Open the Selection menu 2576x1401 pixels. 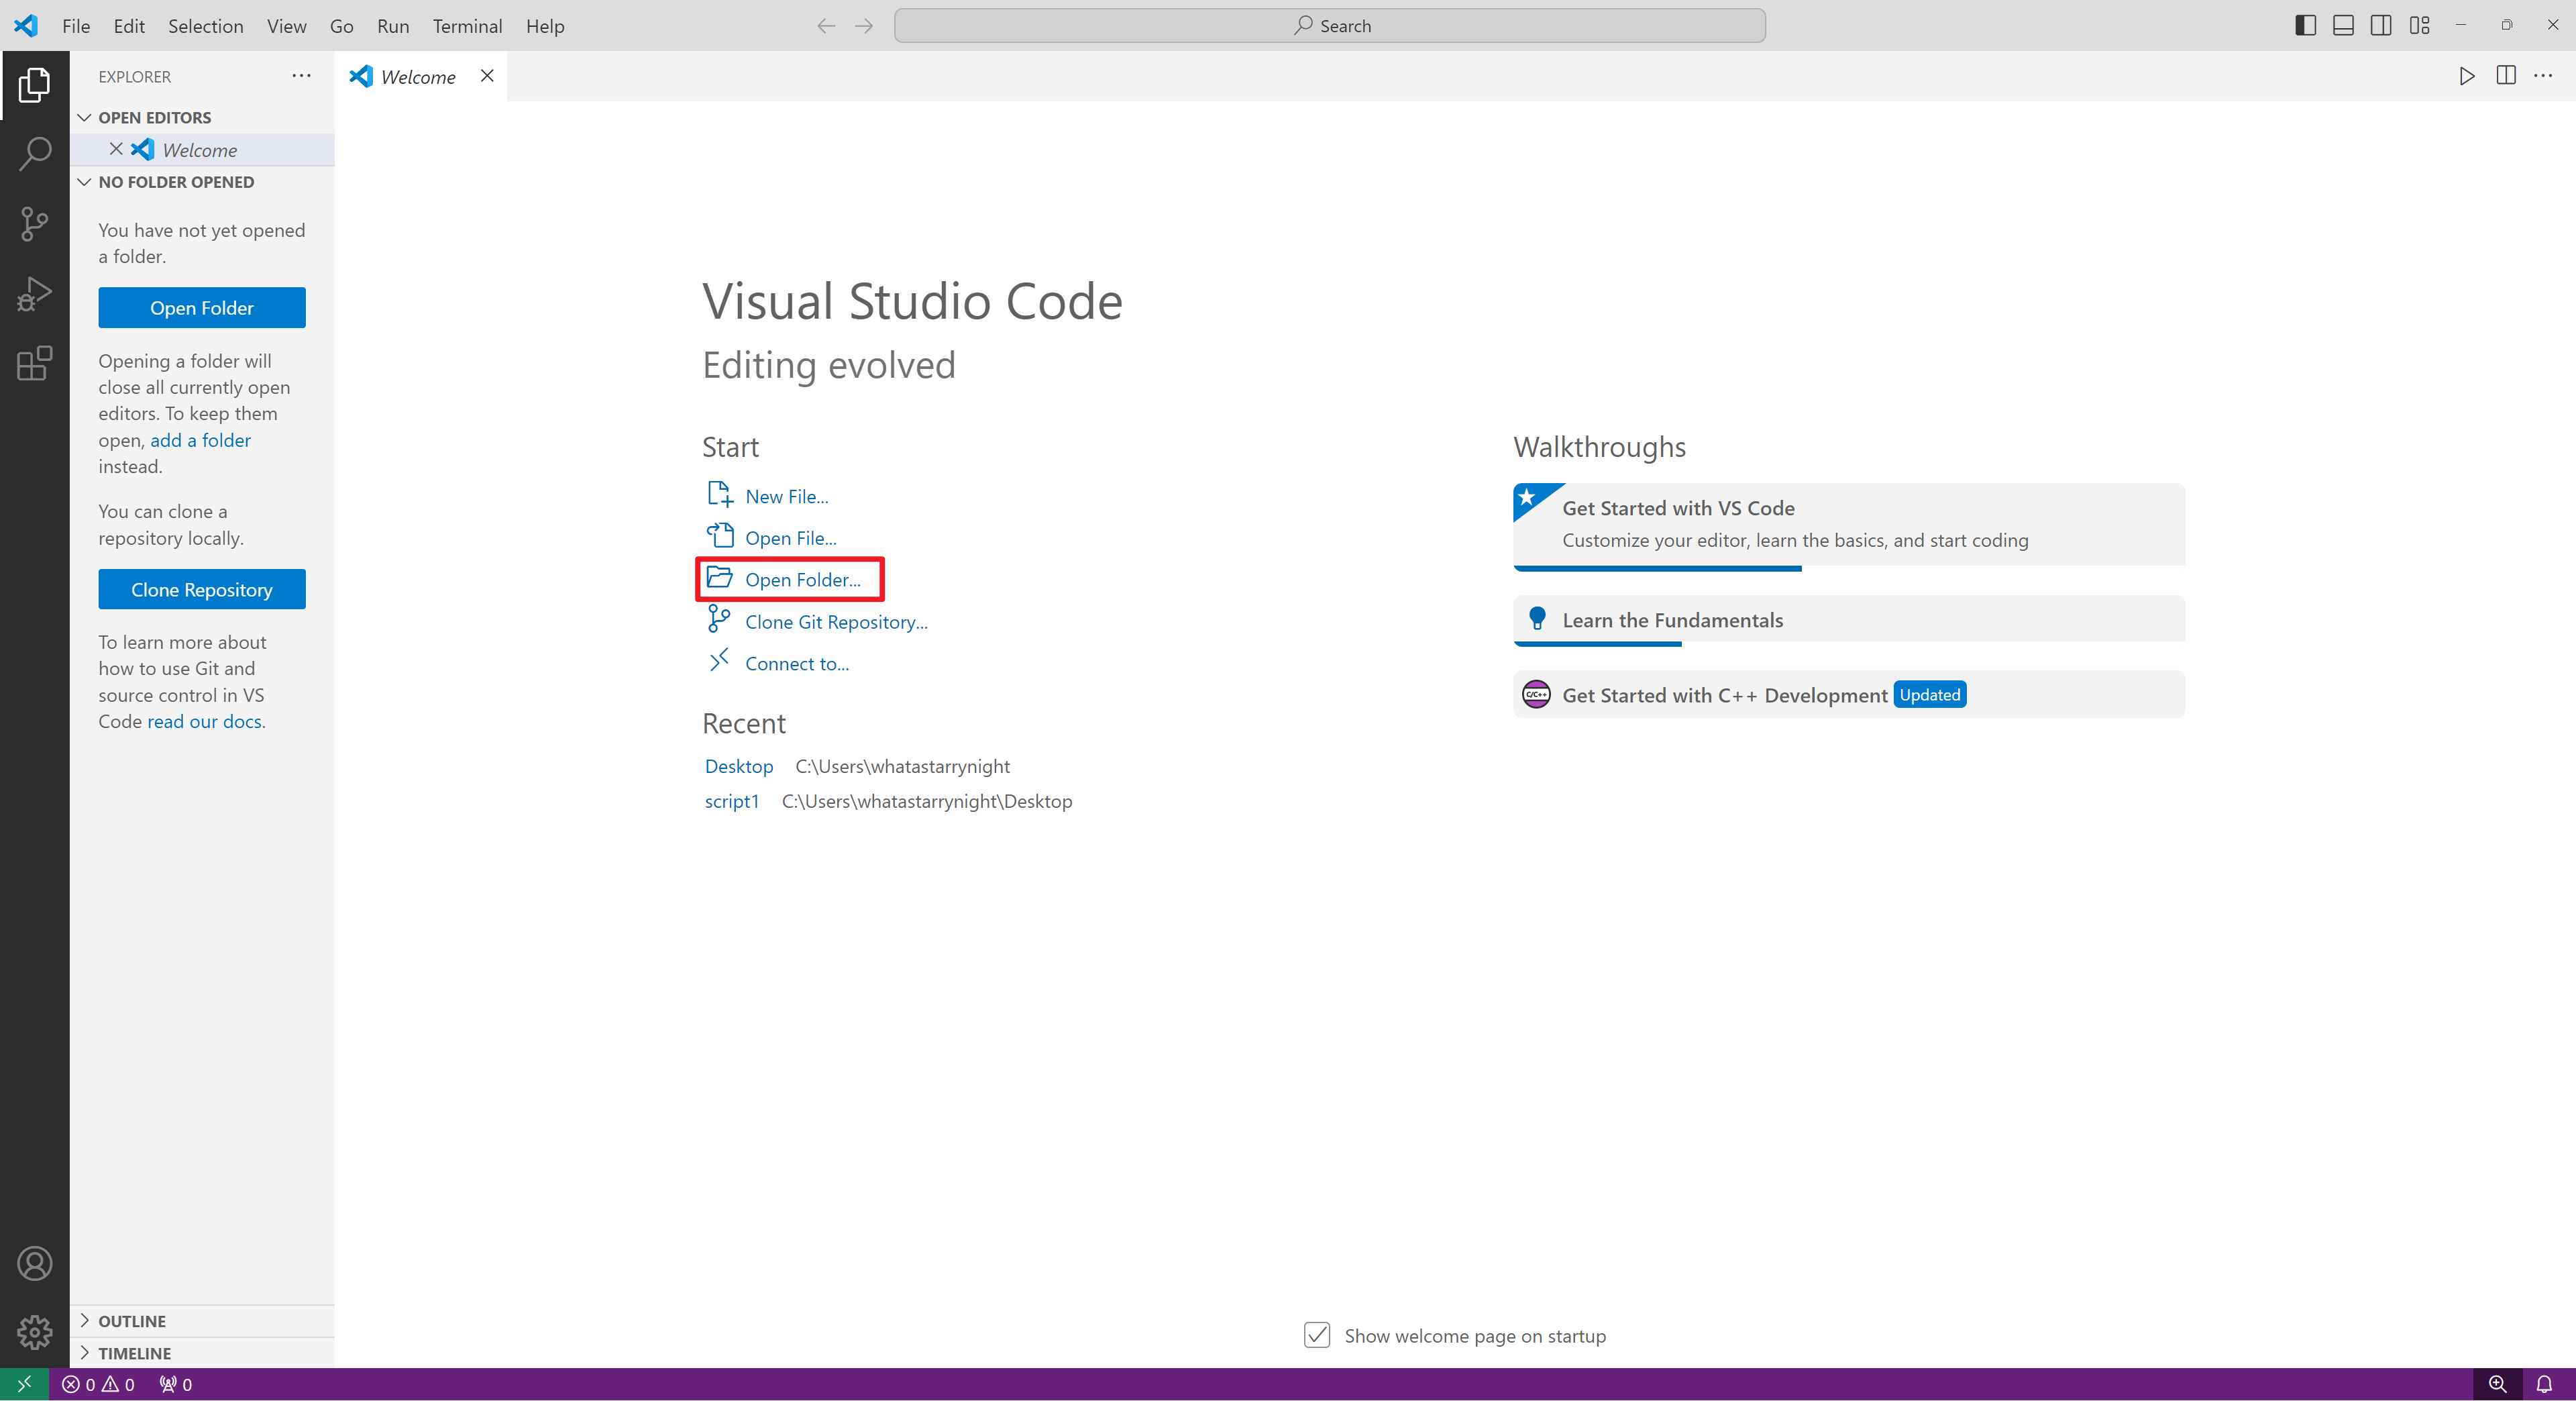[x=205, y=26]
